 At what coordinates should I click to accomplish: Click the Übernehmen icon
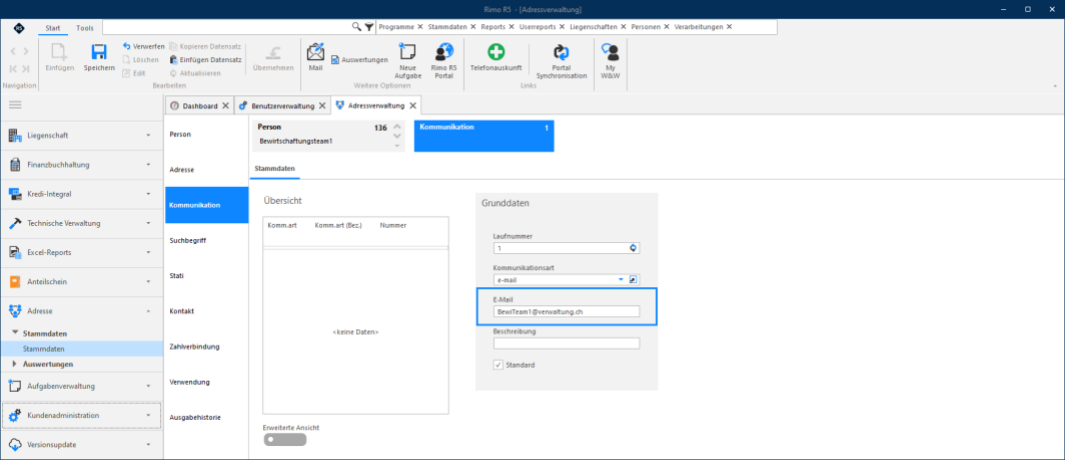point(273,53)
